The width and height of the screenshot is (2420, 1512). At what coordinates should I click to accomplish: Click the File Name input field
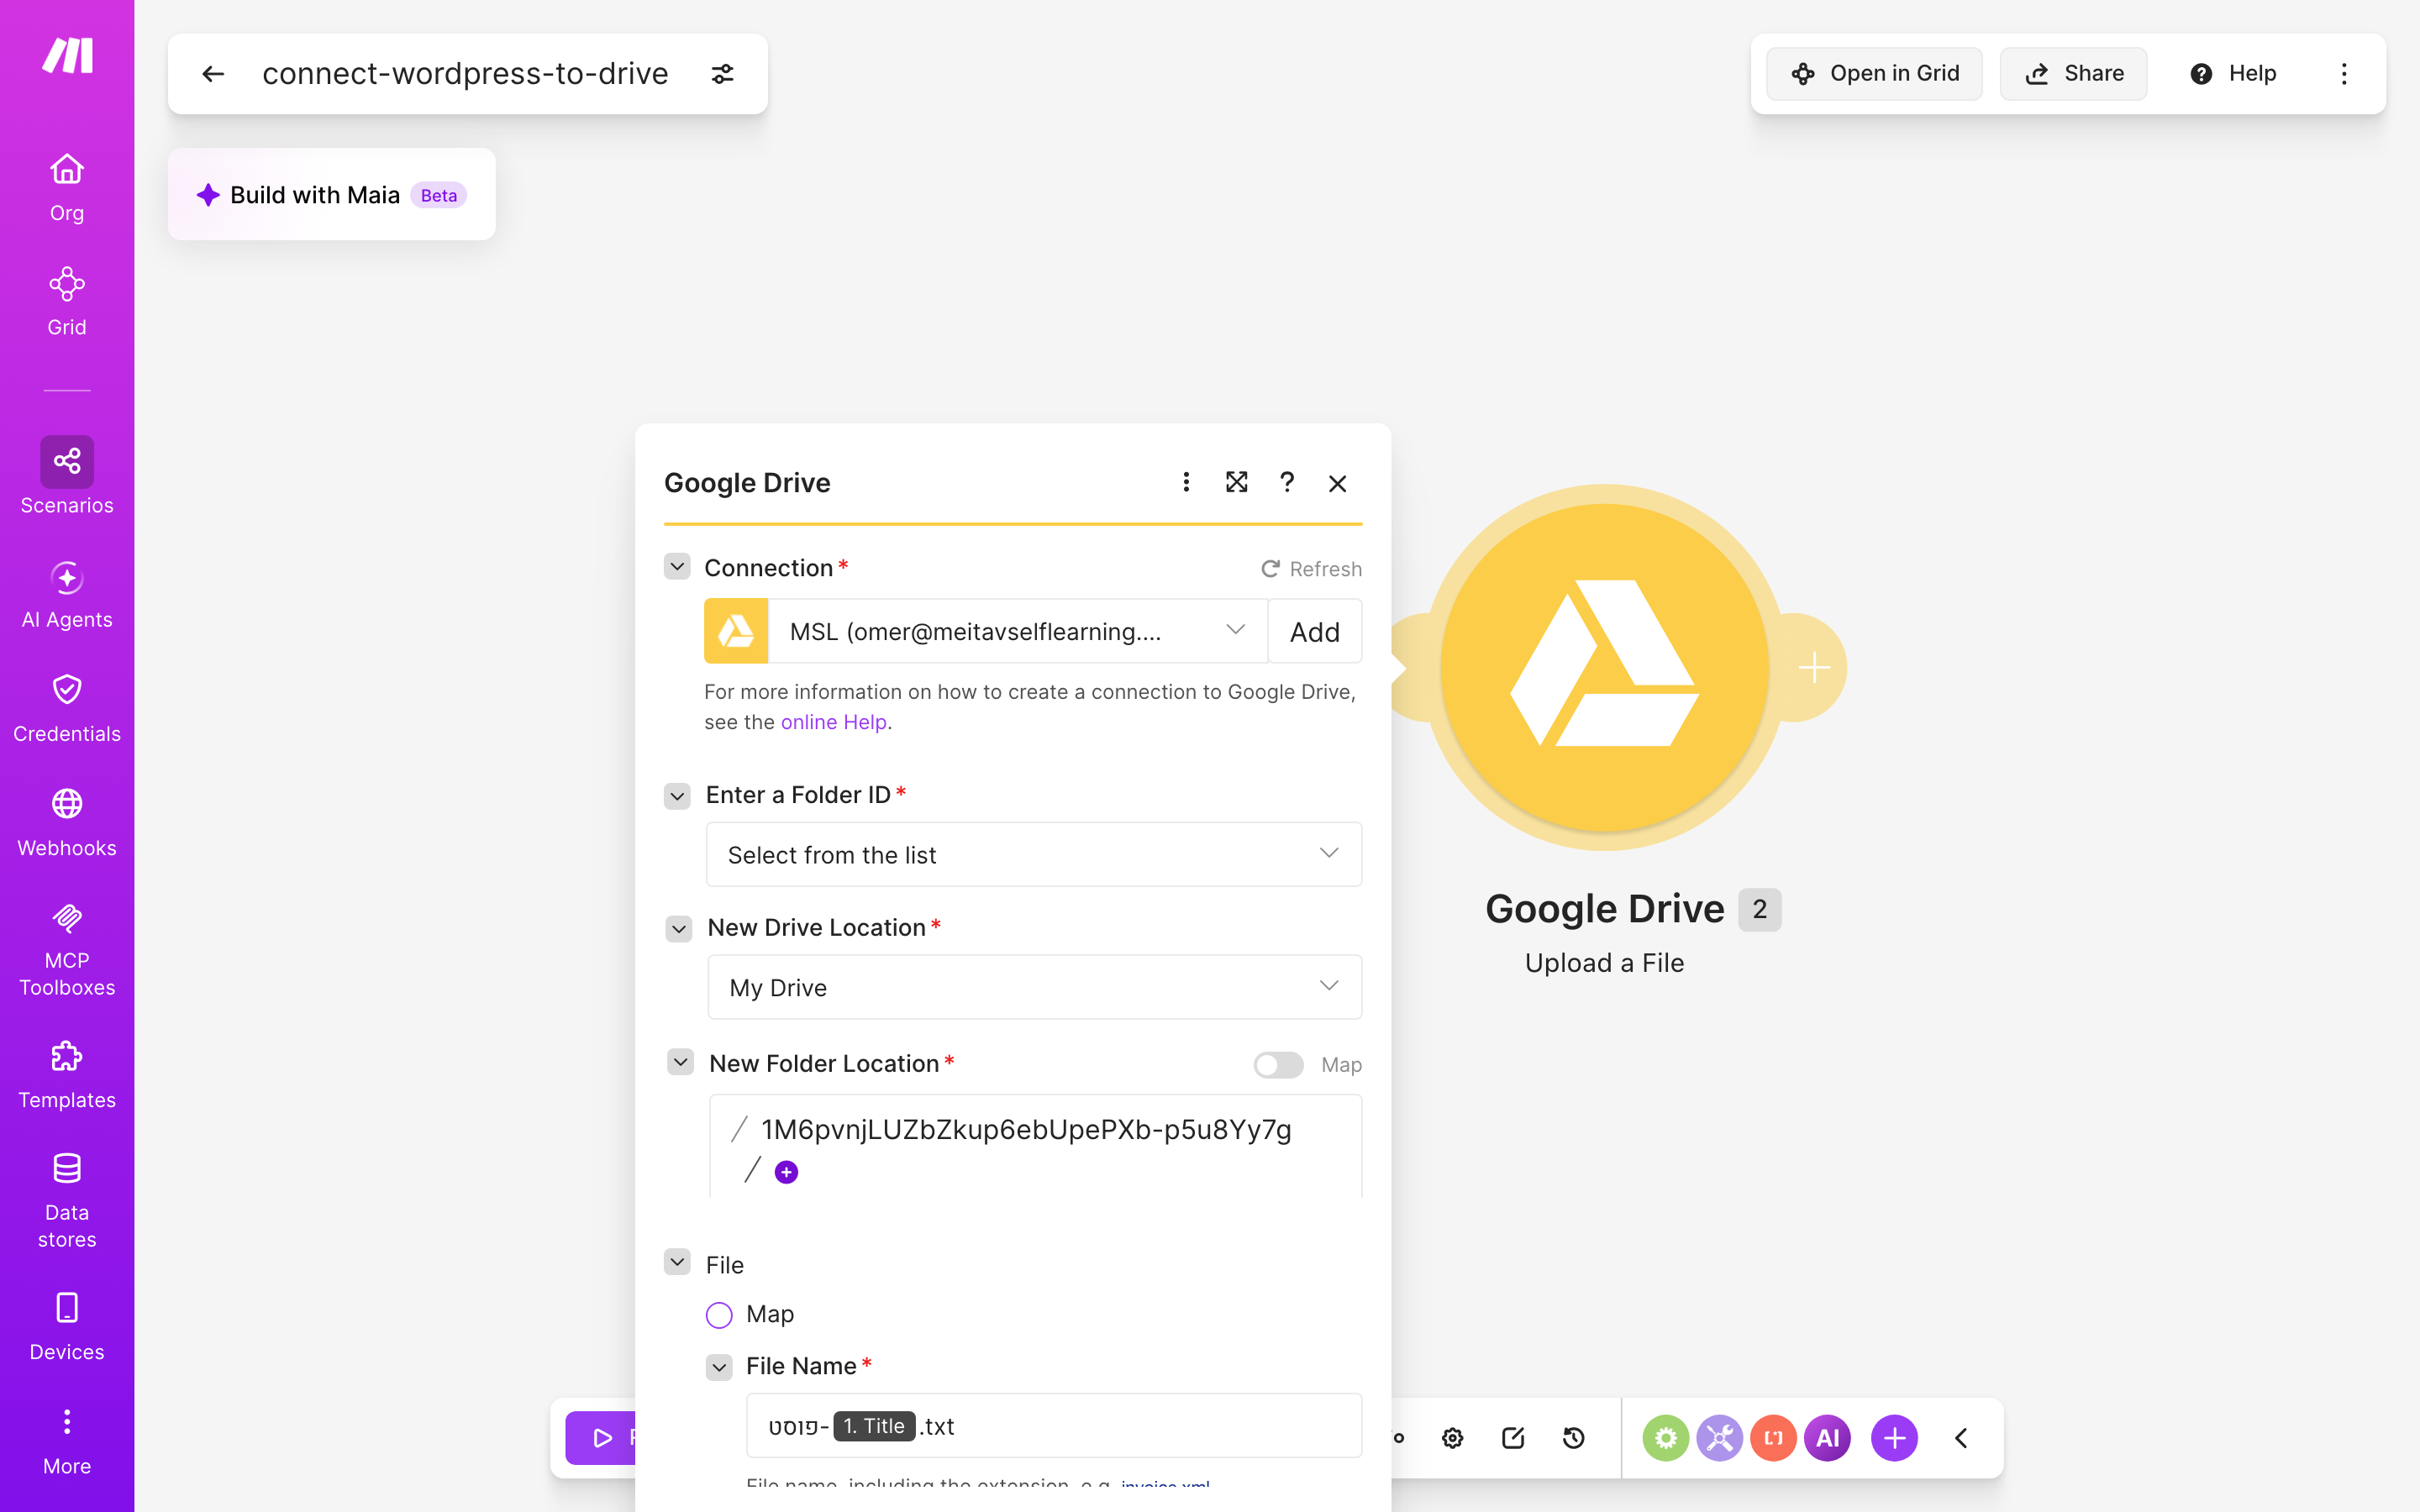pos(1054,1426)
